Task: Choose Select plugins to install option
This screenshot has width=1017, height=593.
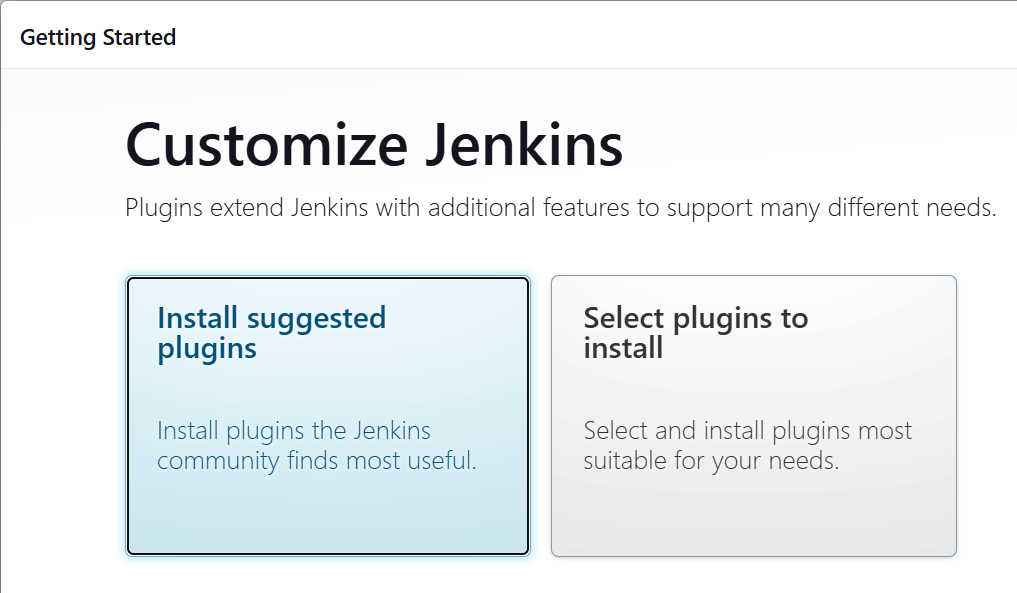Action: coord(754,416)
